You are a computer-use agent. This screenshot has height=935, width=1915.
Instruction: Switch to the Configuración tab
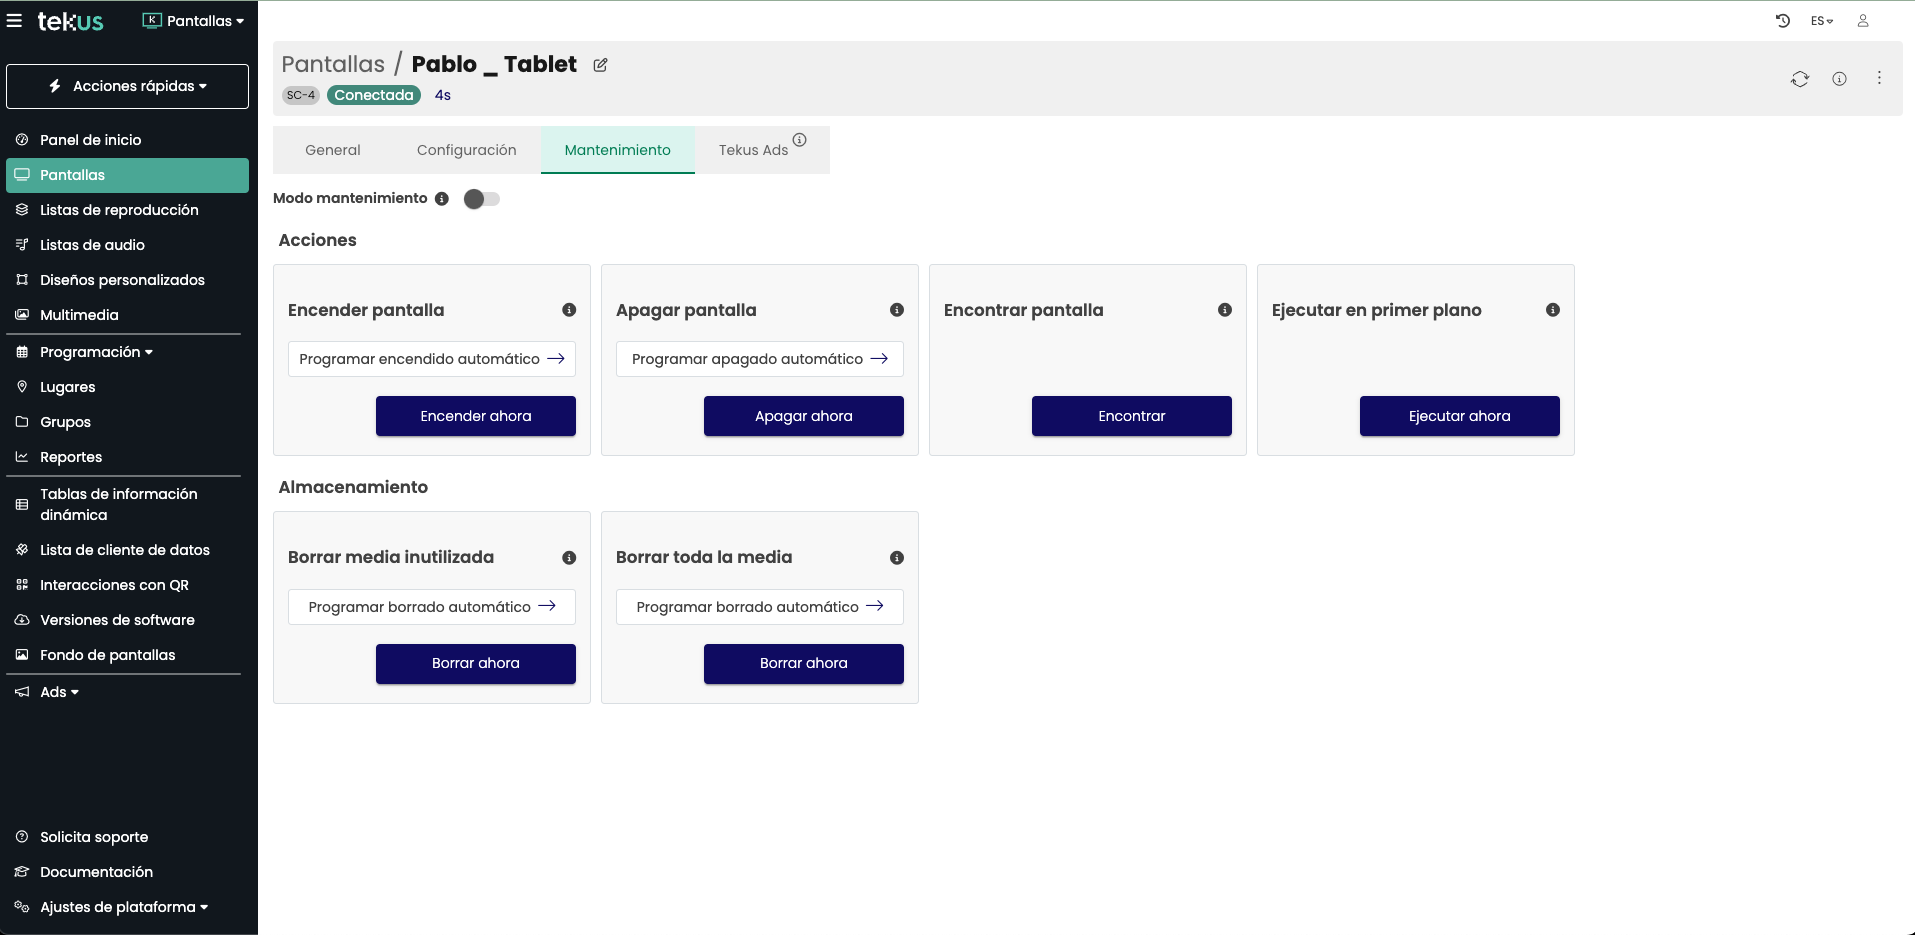click(x=466, y=150)
